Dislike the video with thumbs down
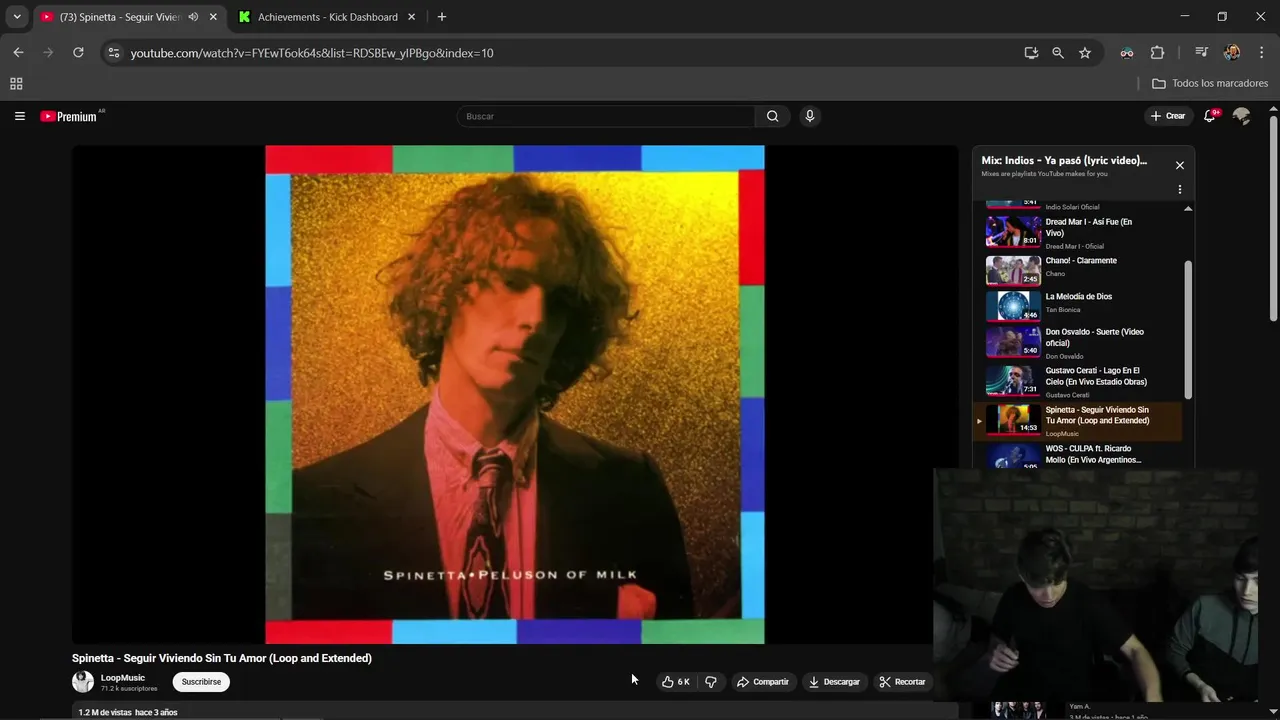The image size is (1280, 720). tap(711, 682)
